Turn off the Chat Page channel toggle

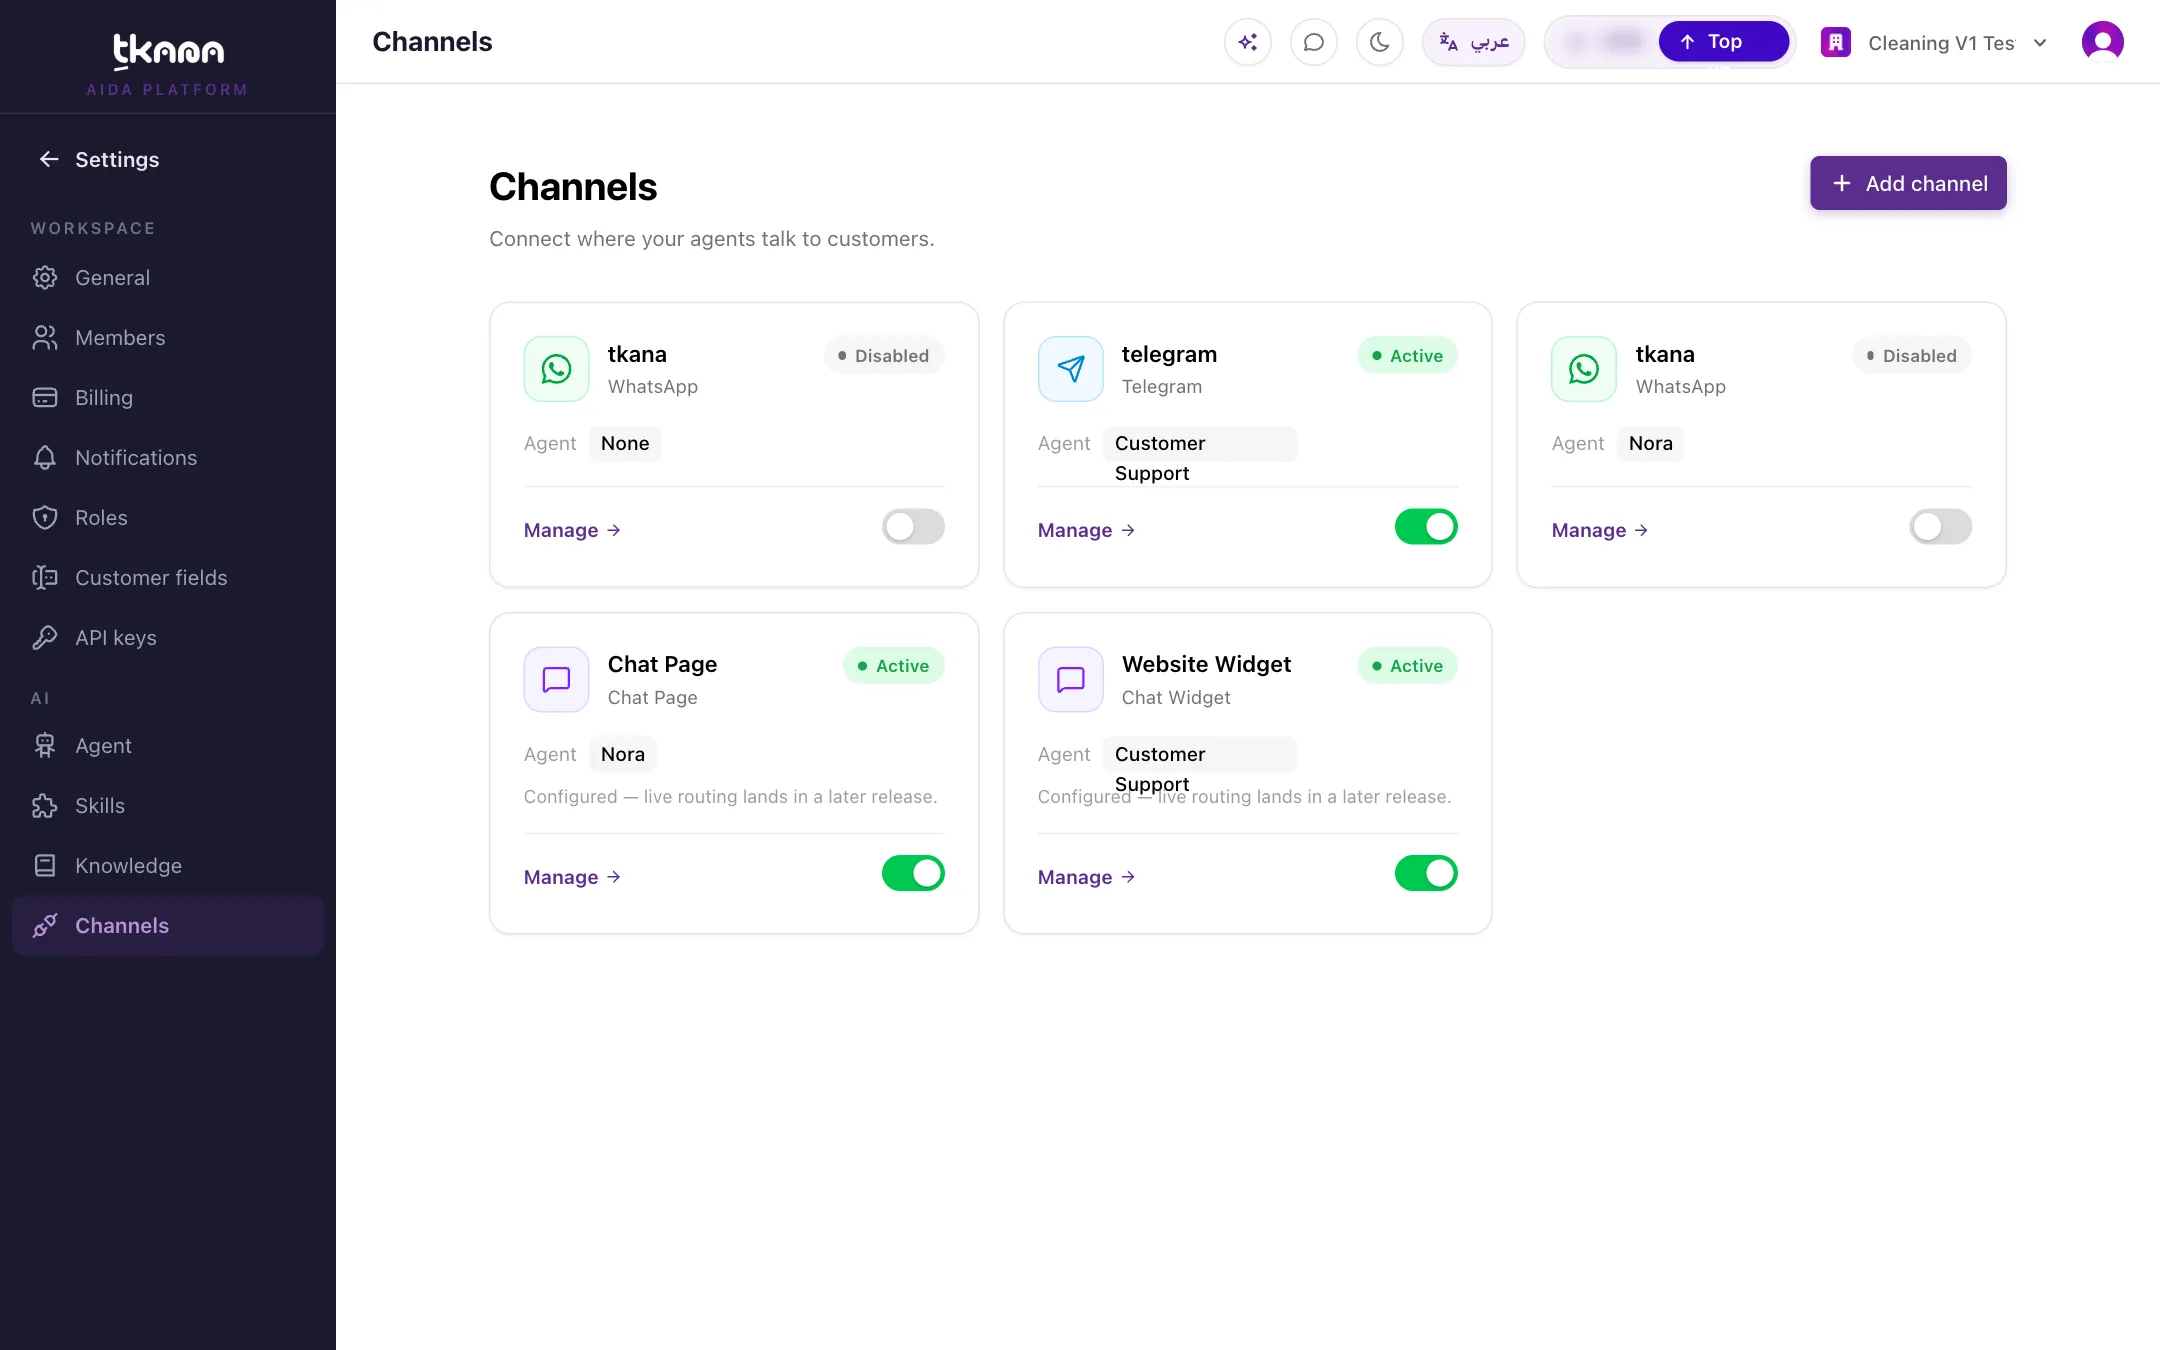[x=913, y=873]
